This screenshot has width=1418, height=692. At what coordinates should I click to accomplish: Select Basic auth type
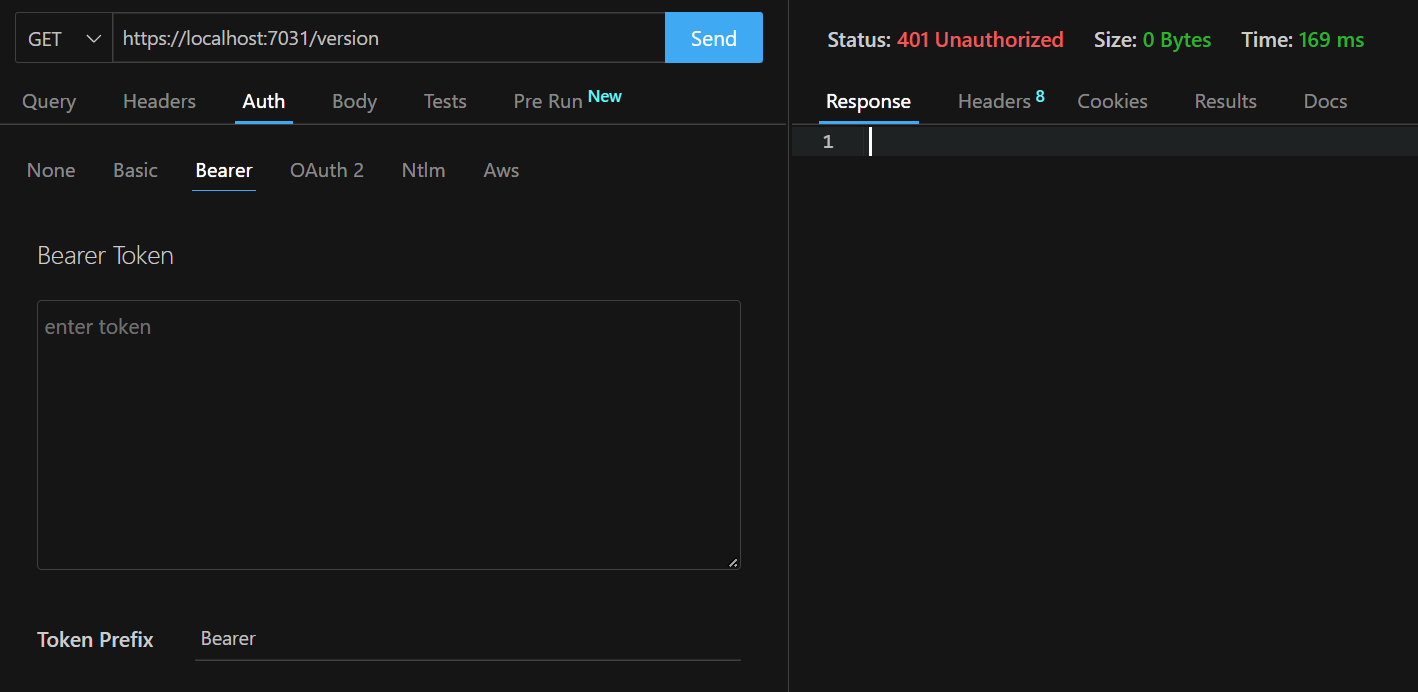tap(135, 170)
